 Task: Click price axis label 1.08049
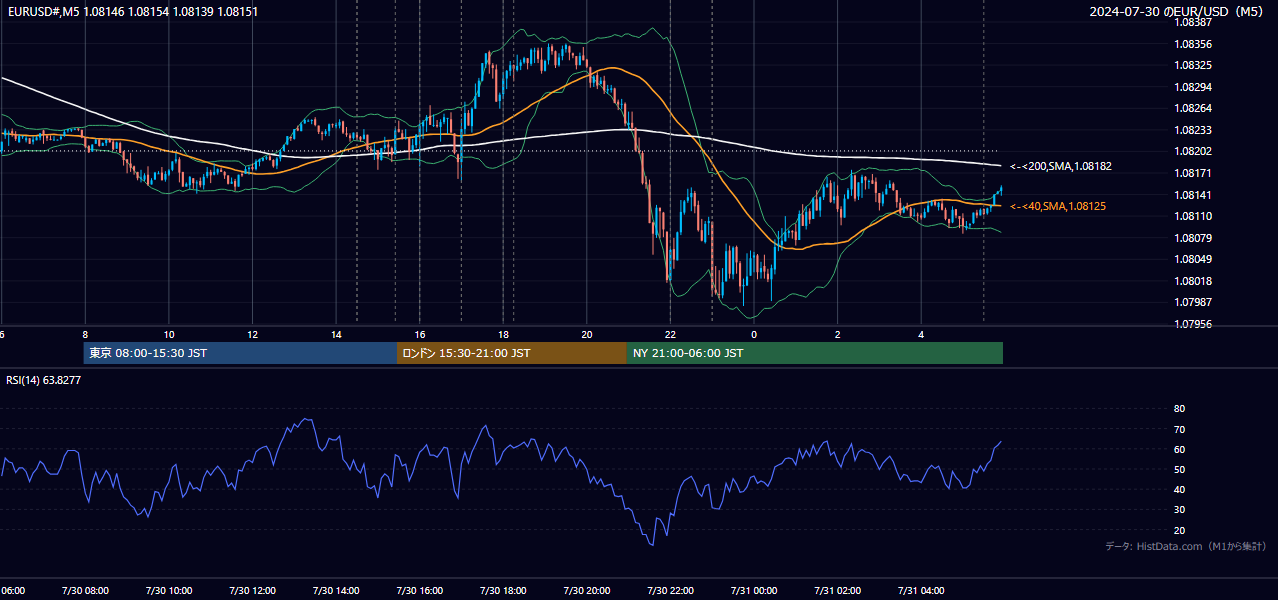tap(1194, 259)
